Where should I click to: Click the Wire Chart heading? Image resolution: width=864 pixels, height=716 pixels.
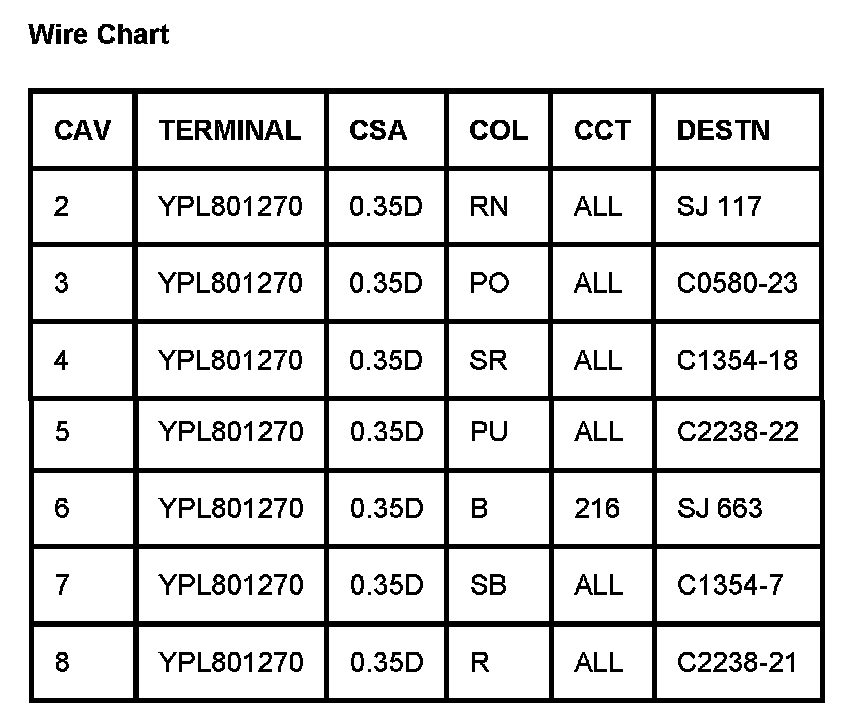point(99,35)
